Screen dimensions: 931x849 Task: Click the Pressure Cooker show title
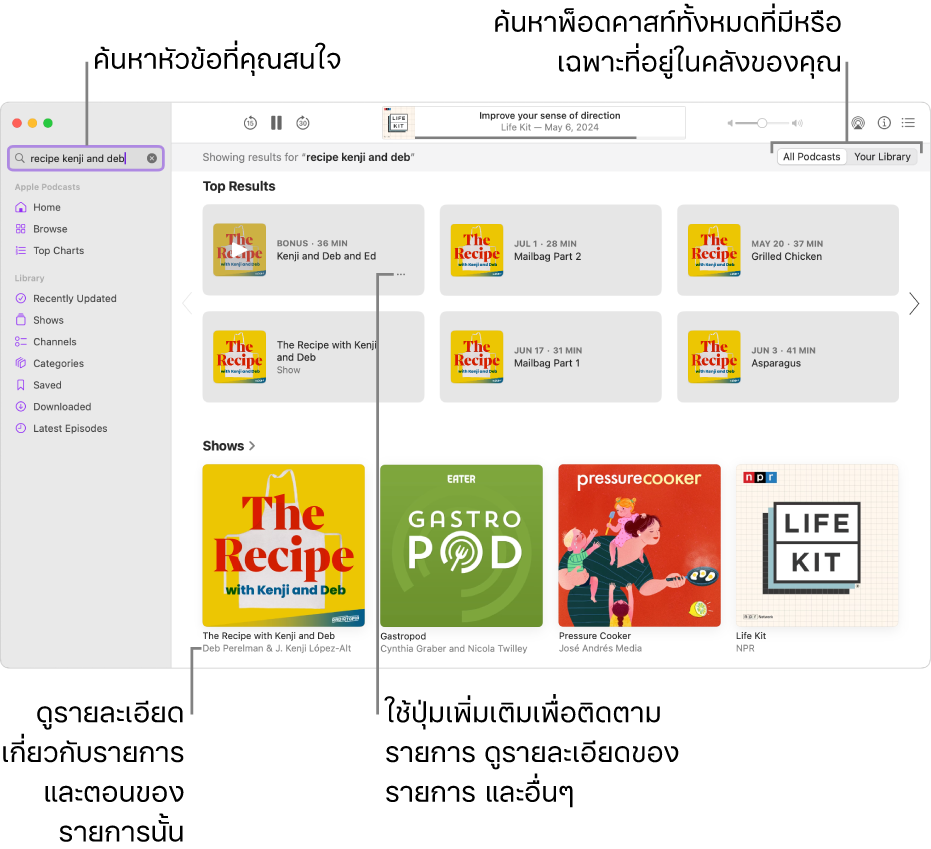(594, 636)
